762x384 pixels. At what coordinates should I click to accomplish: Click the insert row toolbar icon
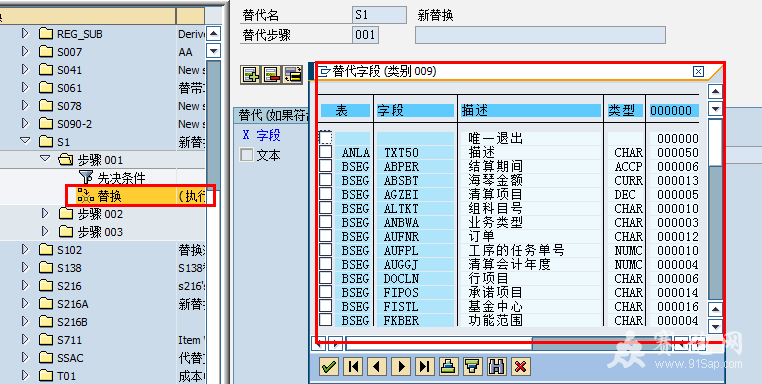(x=251, y=74)
